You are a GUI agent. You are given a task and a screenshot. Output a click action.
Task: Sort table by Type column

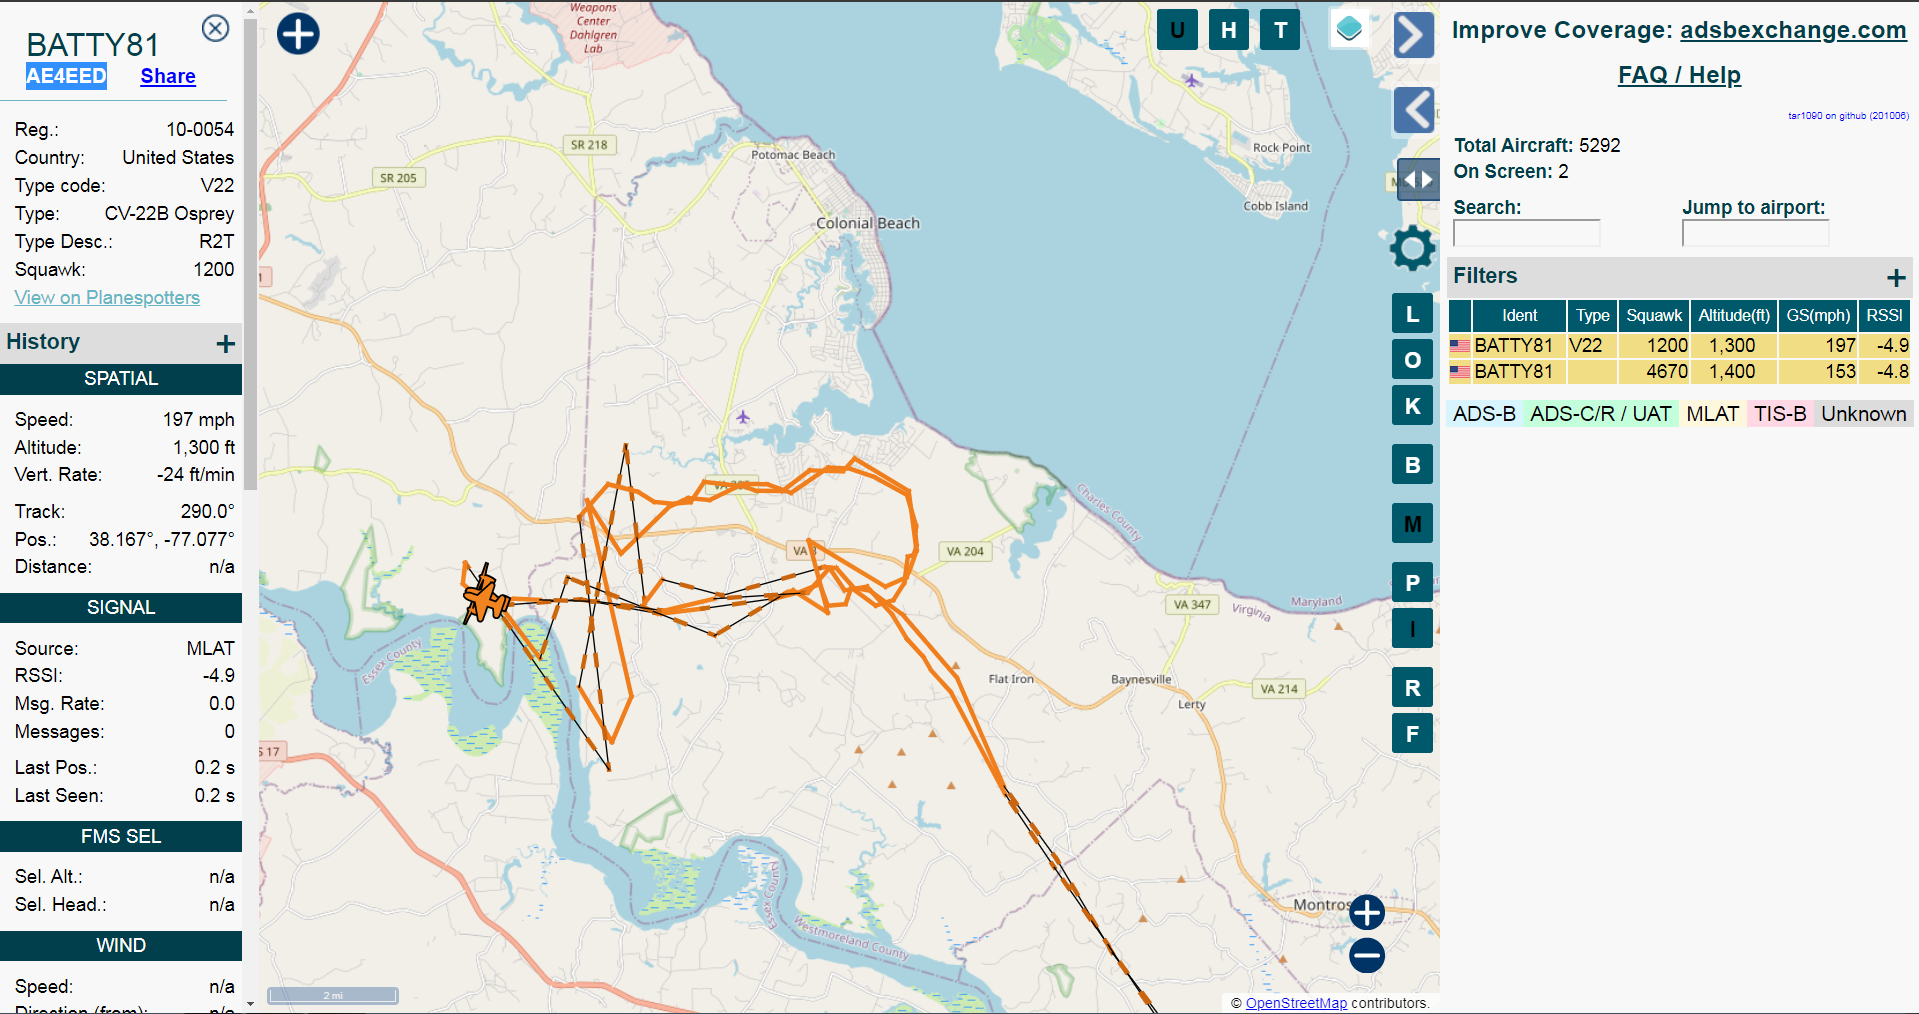tap(1592, 315)
